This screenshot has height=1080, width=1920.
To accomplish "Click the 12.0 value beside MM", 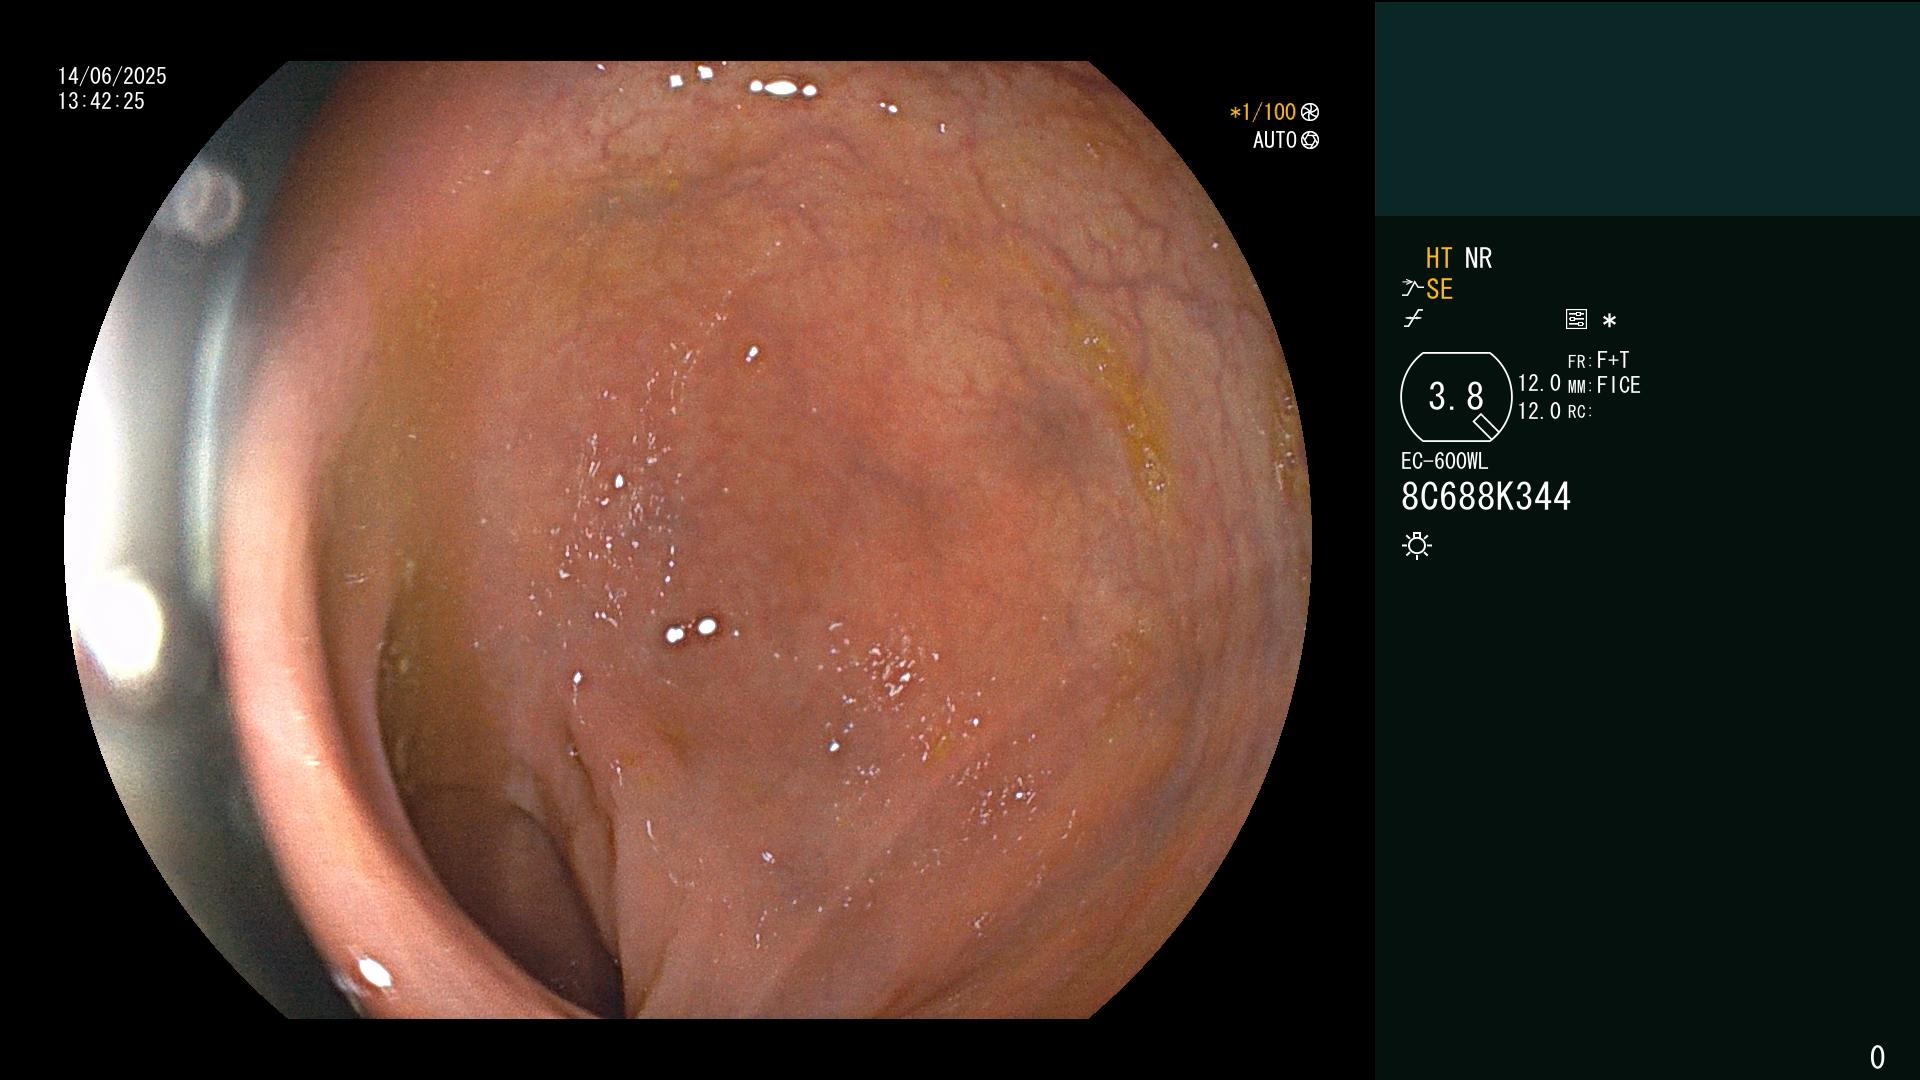I will 1539,383.
